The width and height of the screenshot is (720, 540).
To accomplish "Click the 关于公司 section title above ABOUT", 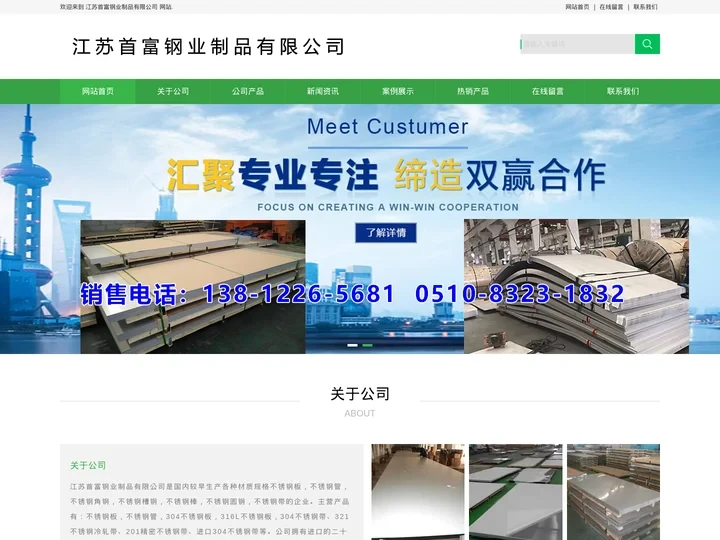I will (x=360, y=394).
